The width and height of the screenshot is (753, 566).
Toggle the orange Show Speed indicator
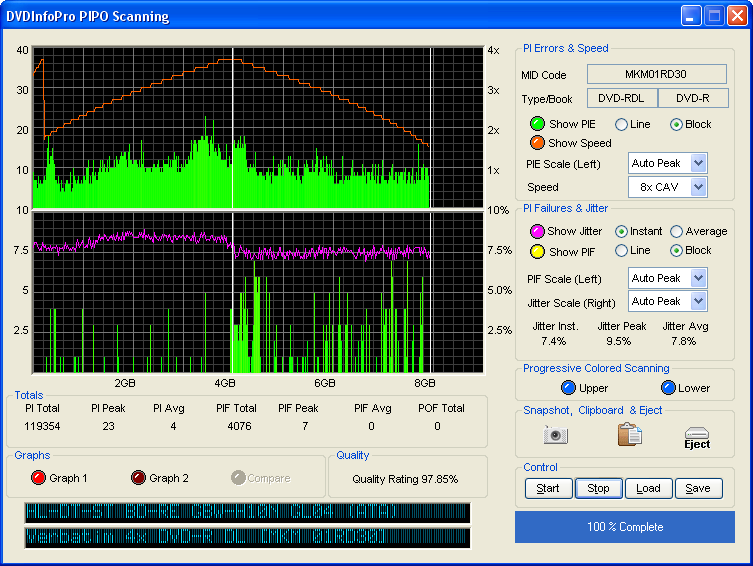[x=537, y=143]
